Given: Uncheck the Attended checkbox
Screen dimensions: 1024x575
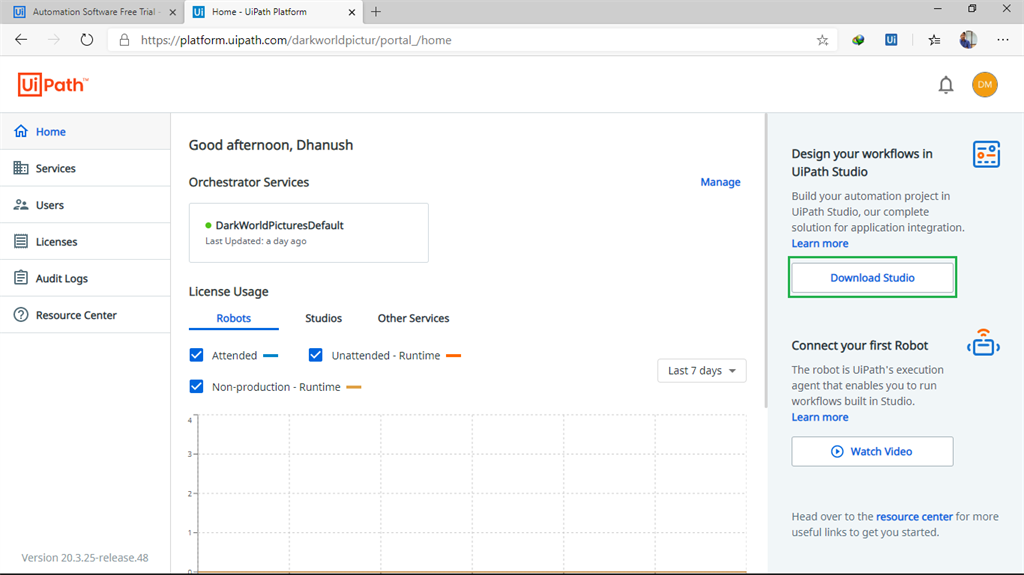Looking at the screenshot, I should (196, 355).
